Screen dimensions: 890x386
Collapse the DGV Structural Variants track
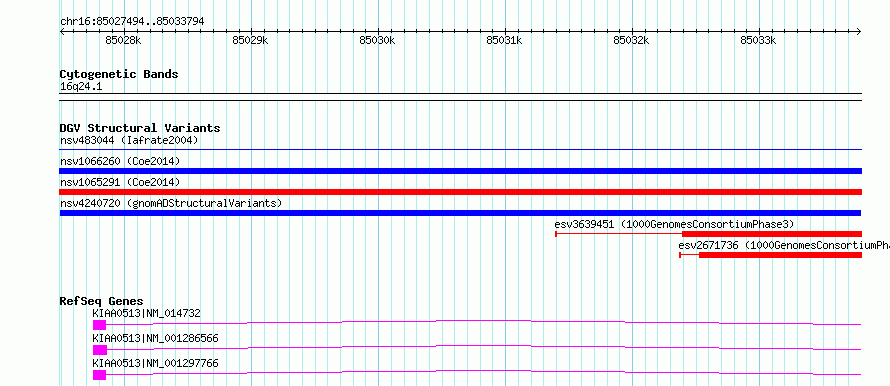(140, 128)
